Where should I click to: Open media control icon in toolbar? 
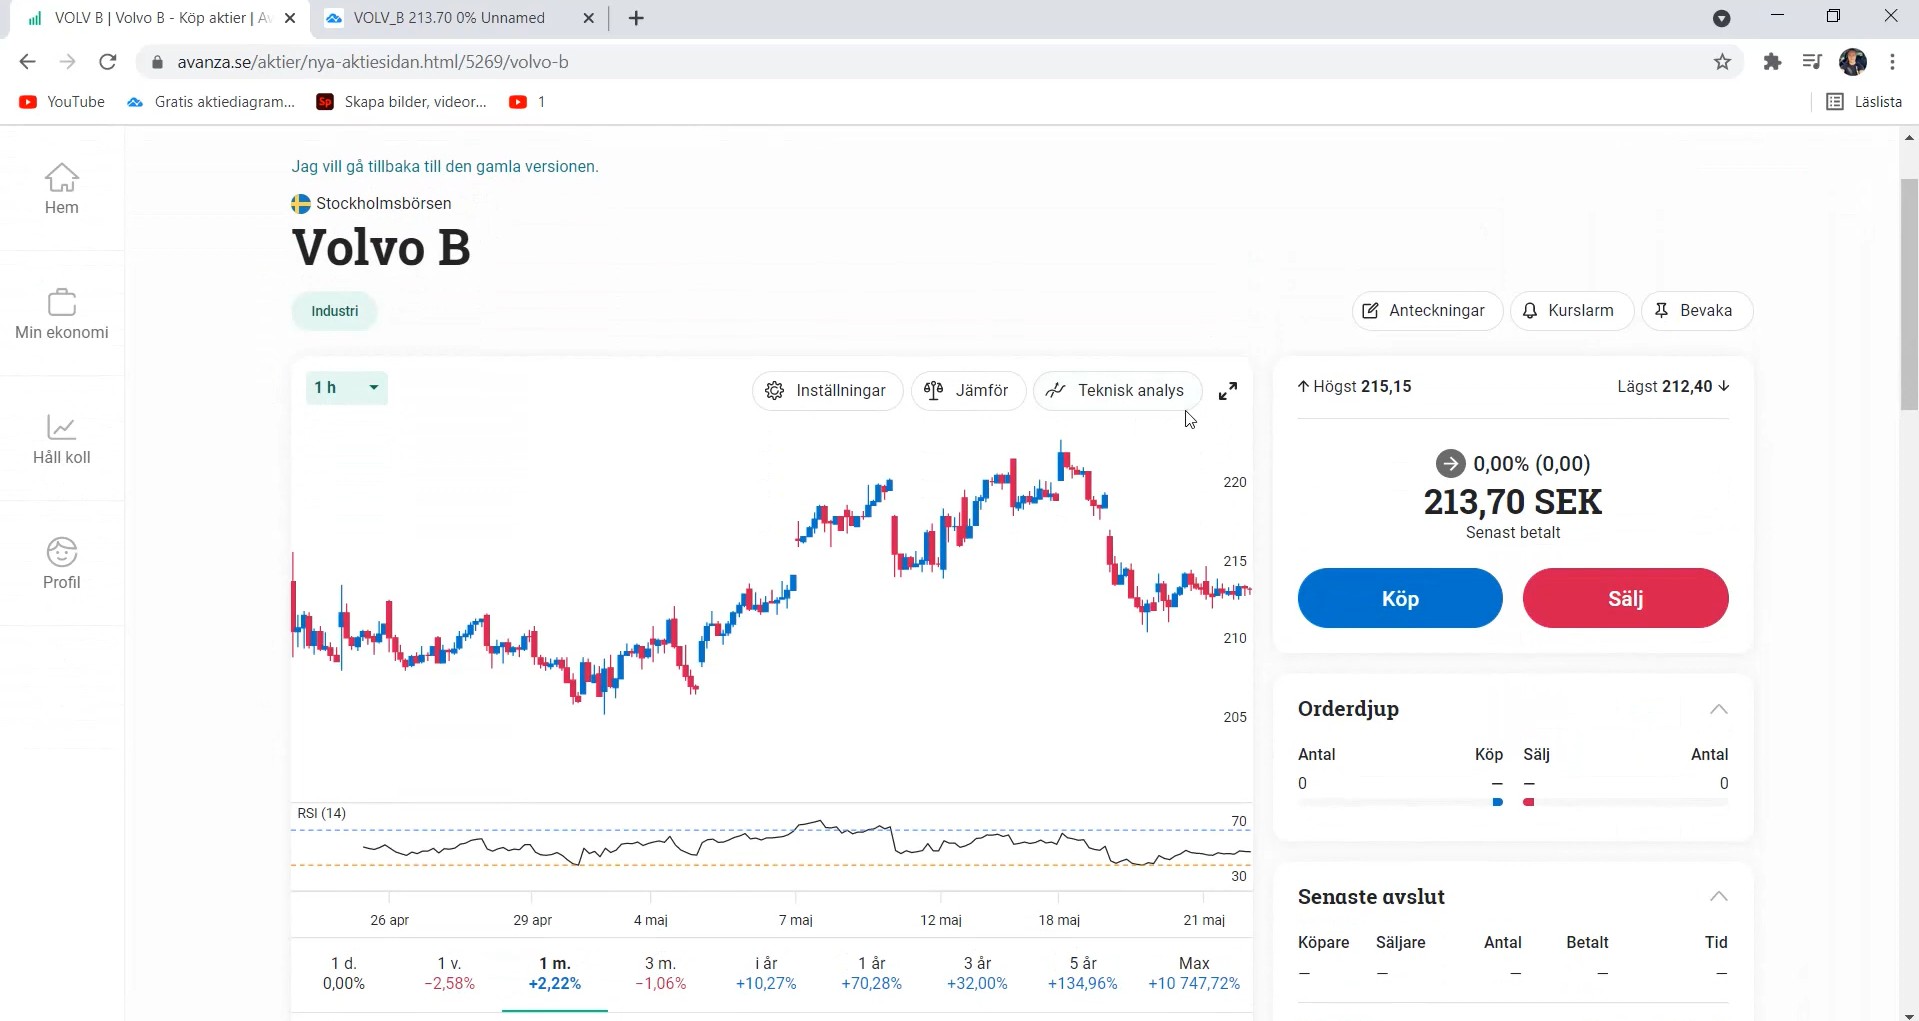(x=1811, y=62)
